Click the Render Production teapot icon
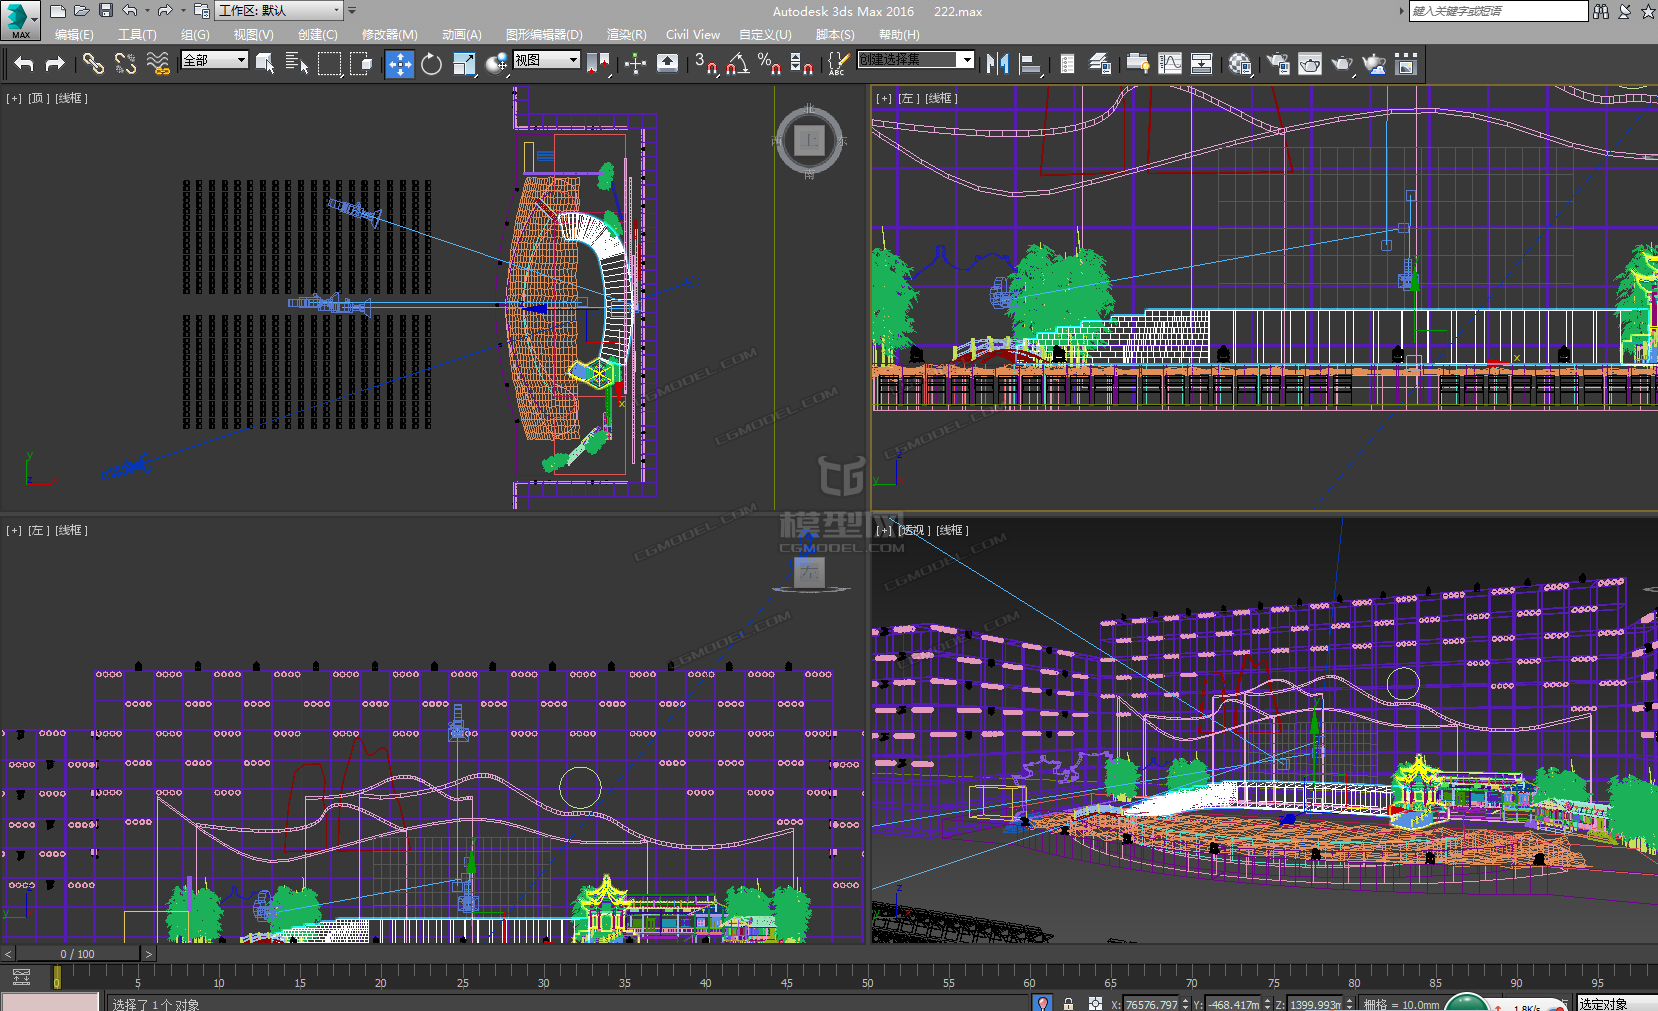The image size is (1658, 1011). [x=1341, y=65]
